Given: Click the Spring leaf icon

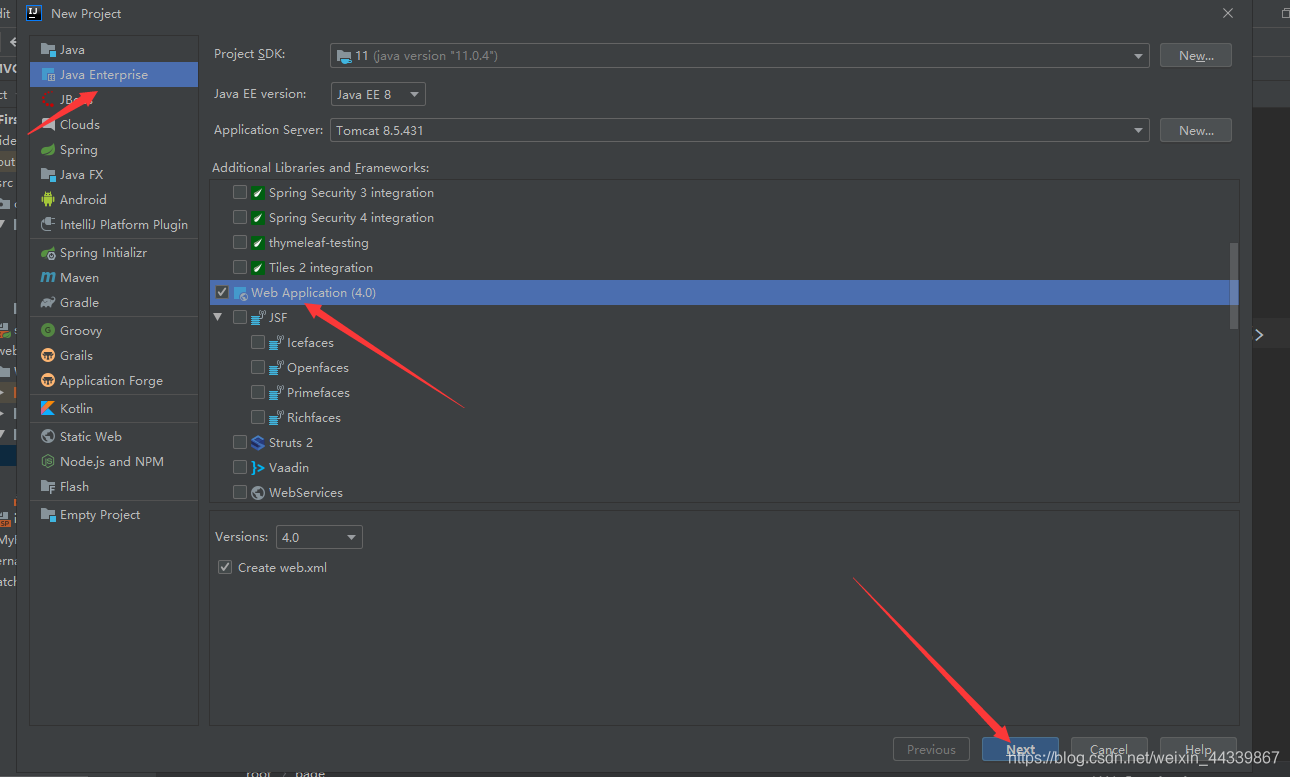Looking at the screenshot, I should pos(48,150).
